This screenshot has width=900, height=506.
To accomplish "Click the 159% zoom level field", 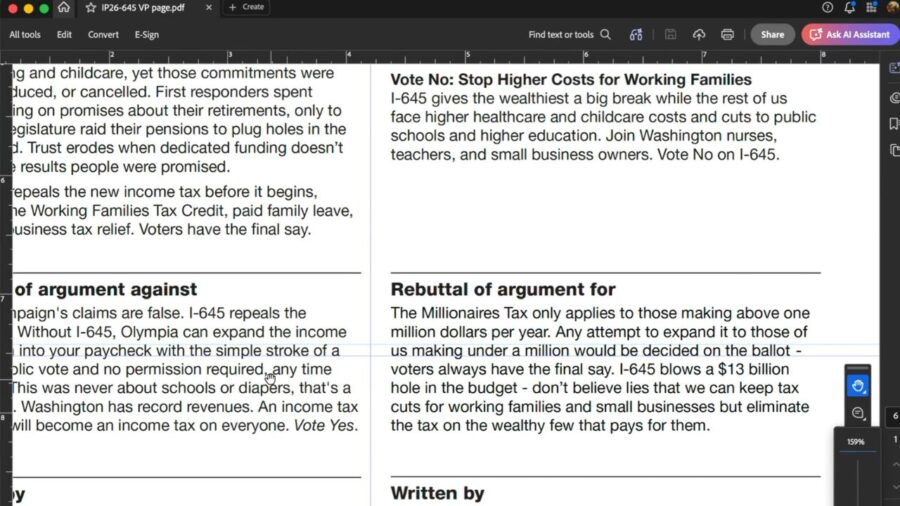I will 856,442.
